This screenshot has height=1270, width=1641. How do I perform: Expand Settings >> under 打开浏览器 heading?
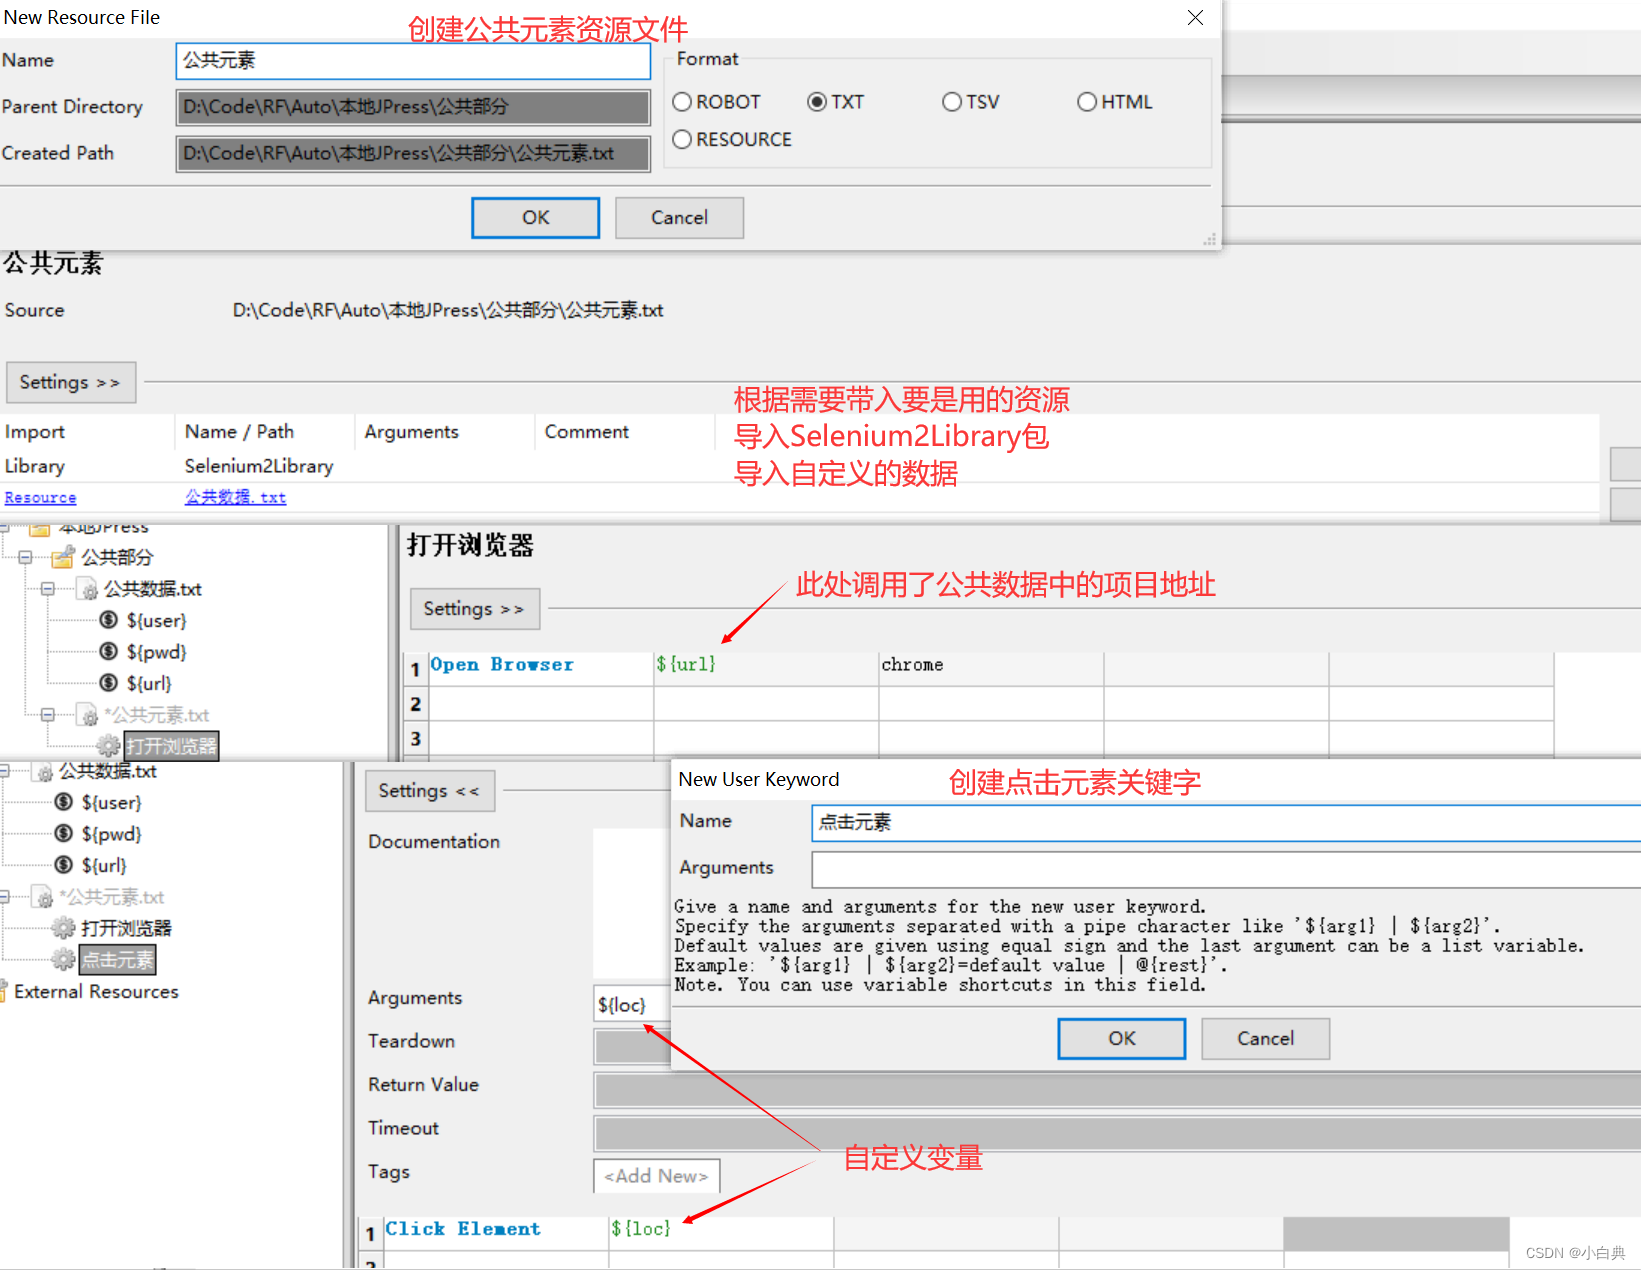[474, 609]
